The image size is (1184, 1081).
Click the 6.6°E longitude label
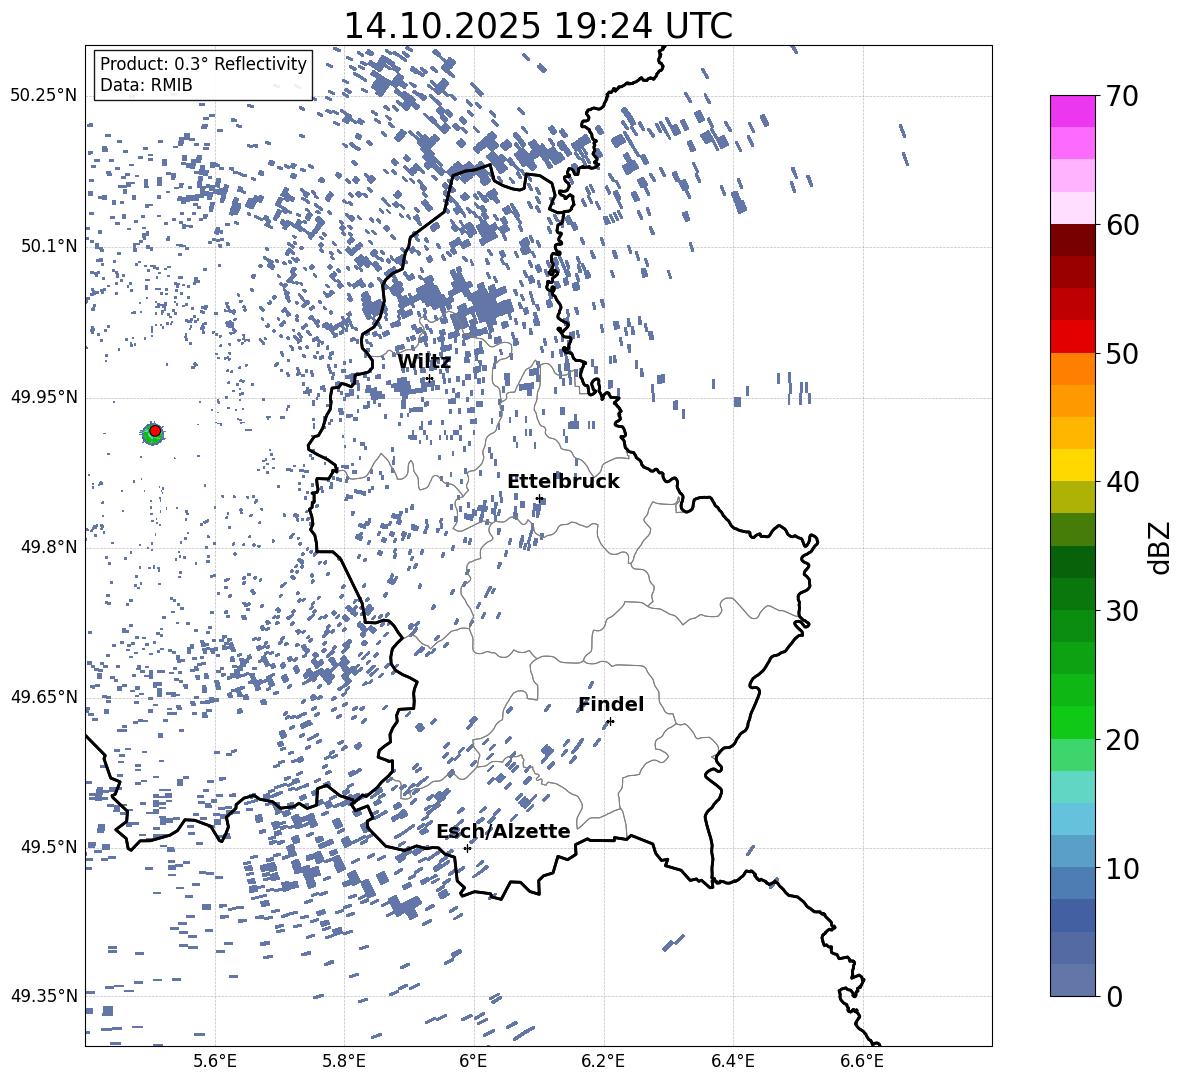tap(862, 1061)
